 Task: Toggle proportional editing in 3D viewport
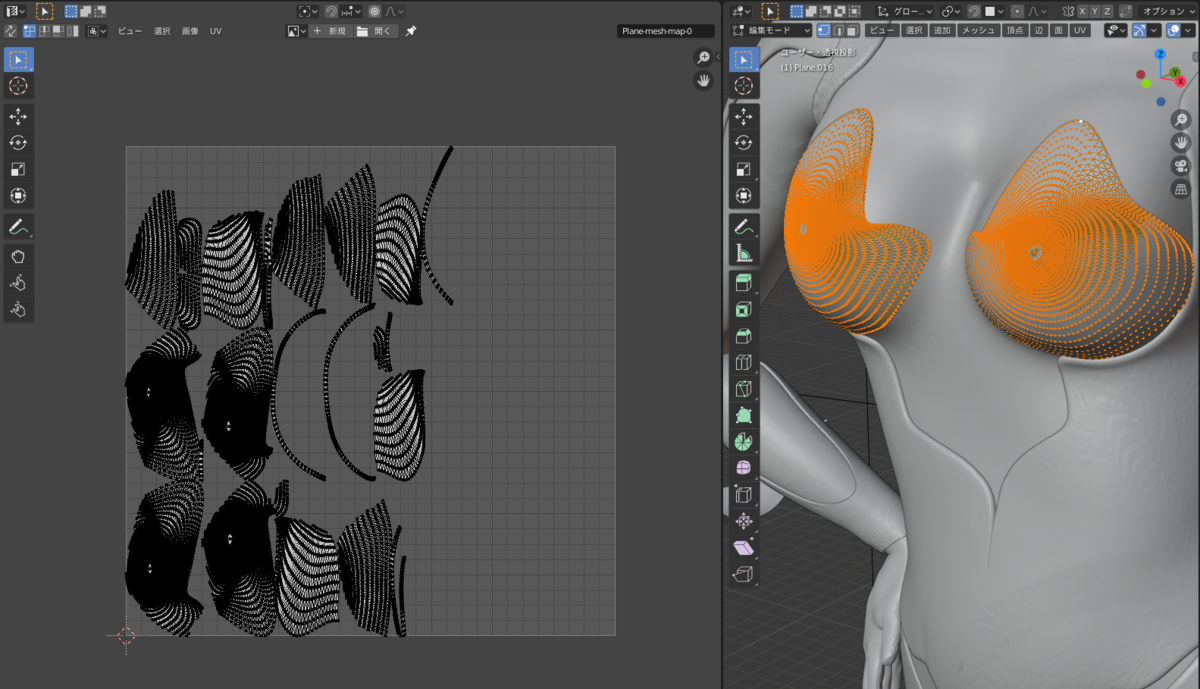[1017, 11]
